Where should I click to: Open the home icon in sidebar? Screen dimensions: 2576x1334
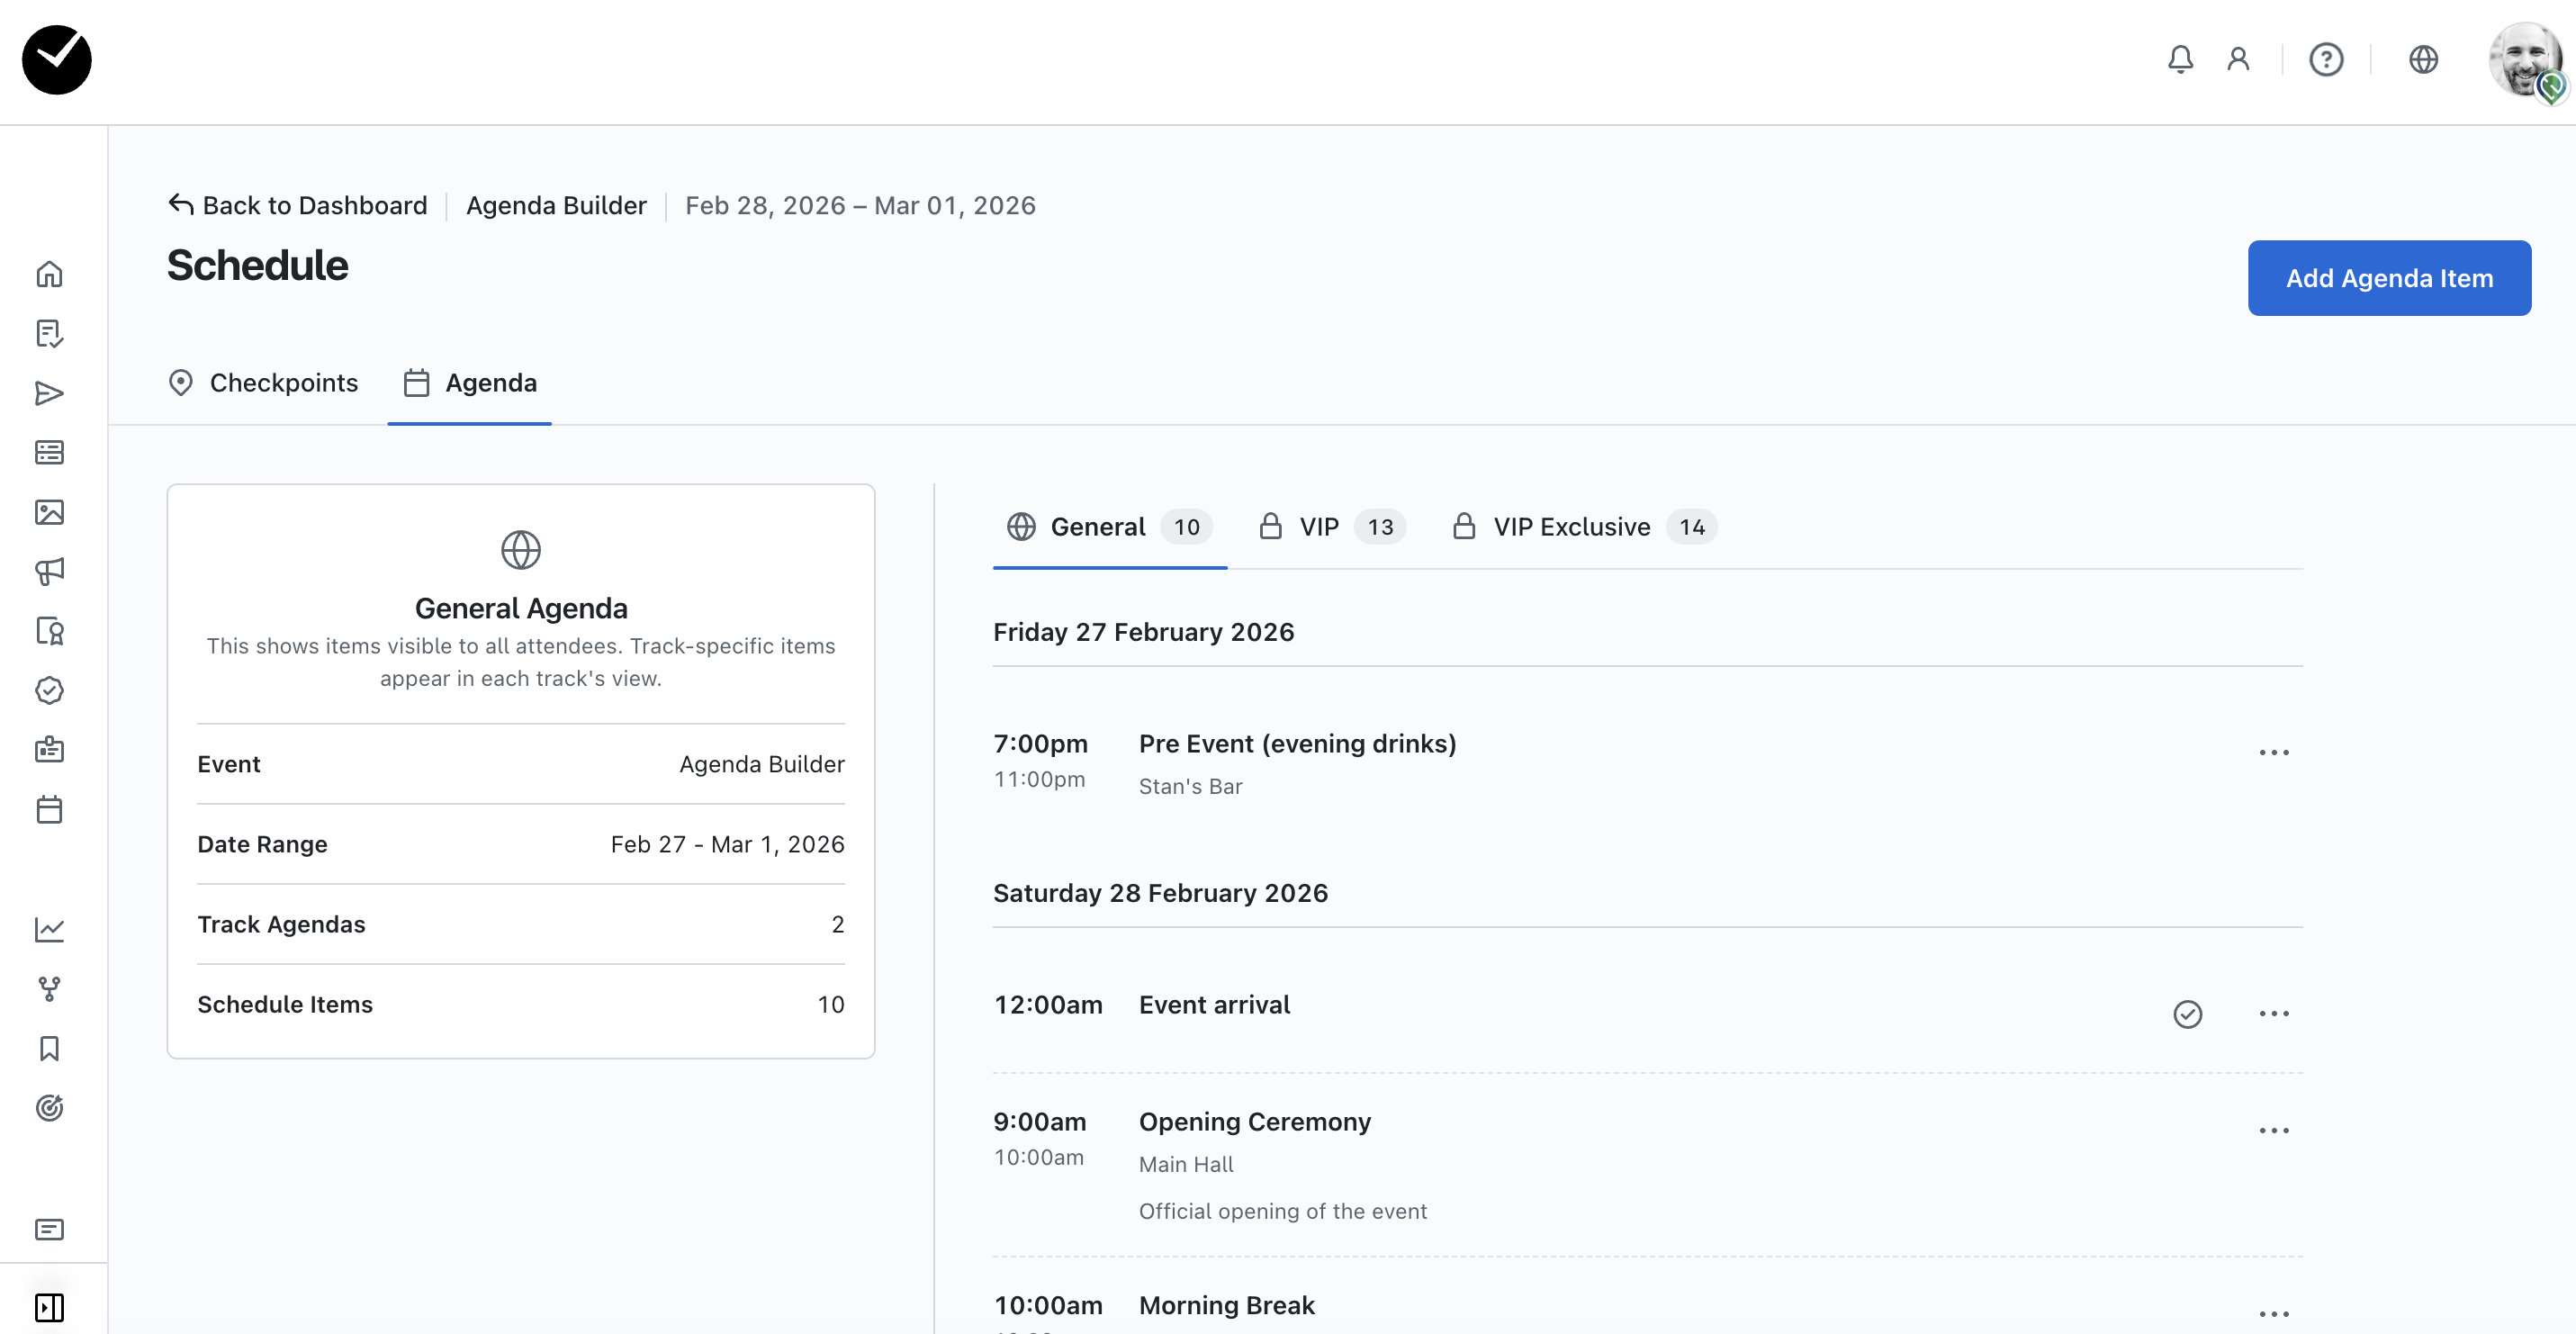pyautogui.click(x=49, y=274)
